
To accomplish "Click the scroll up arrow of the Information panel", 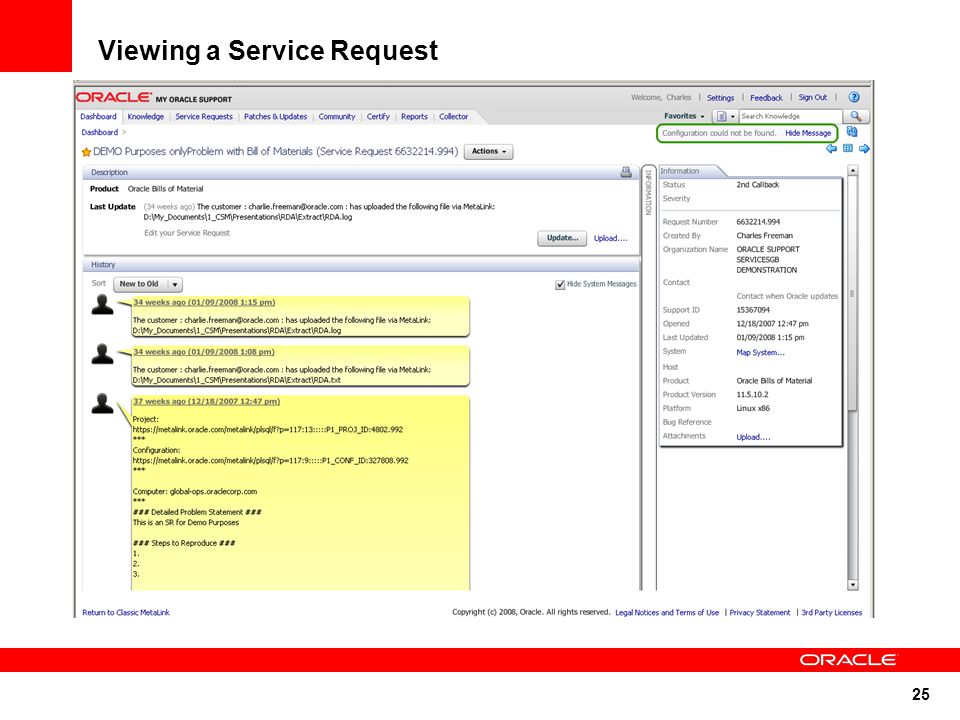I will pos(853,171).
